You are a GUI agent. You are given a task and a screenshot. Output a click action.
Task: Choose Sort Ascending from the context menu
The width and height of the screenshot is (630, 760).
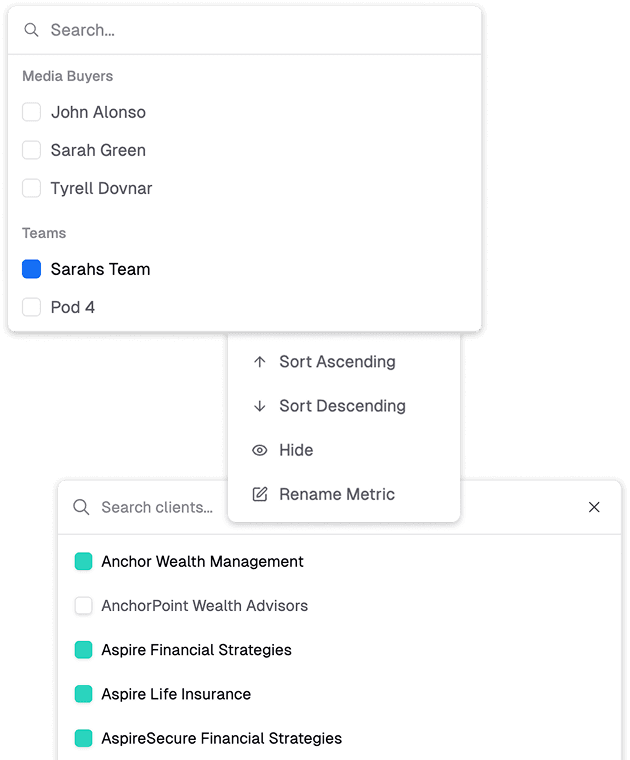[x=337, y=362]
